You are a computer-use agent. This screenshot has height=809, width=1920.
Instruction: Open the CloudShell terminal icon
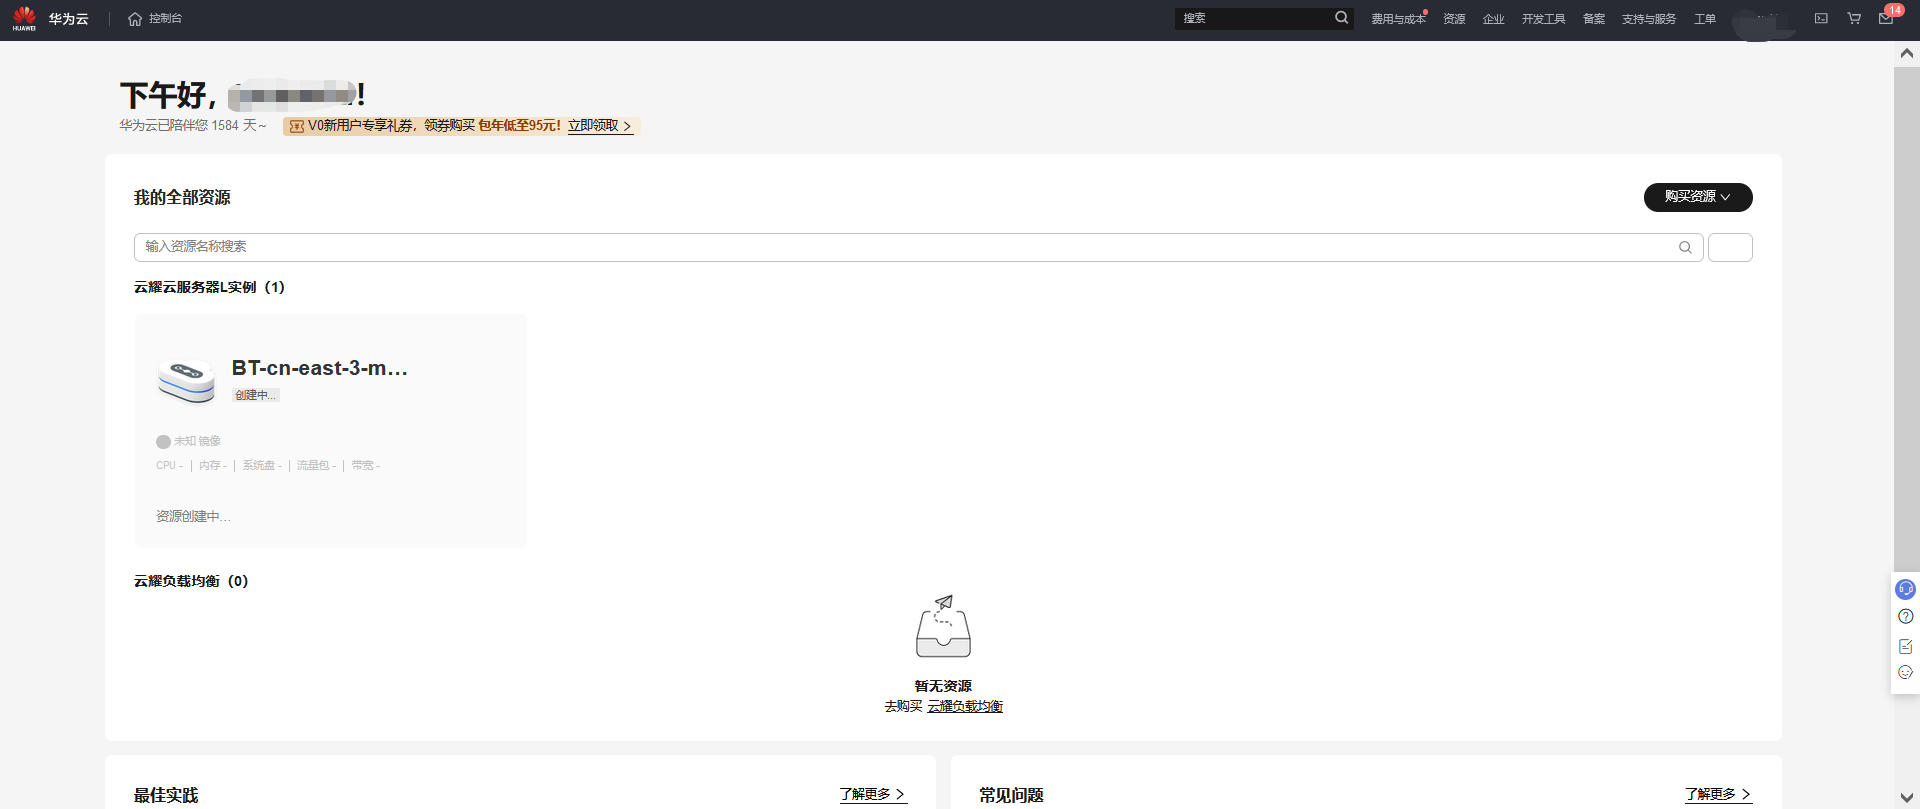point(1821,18)
